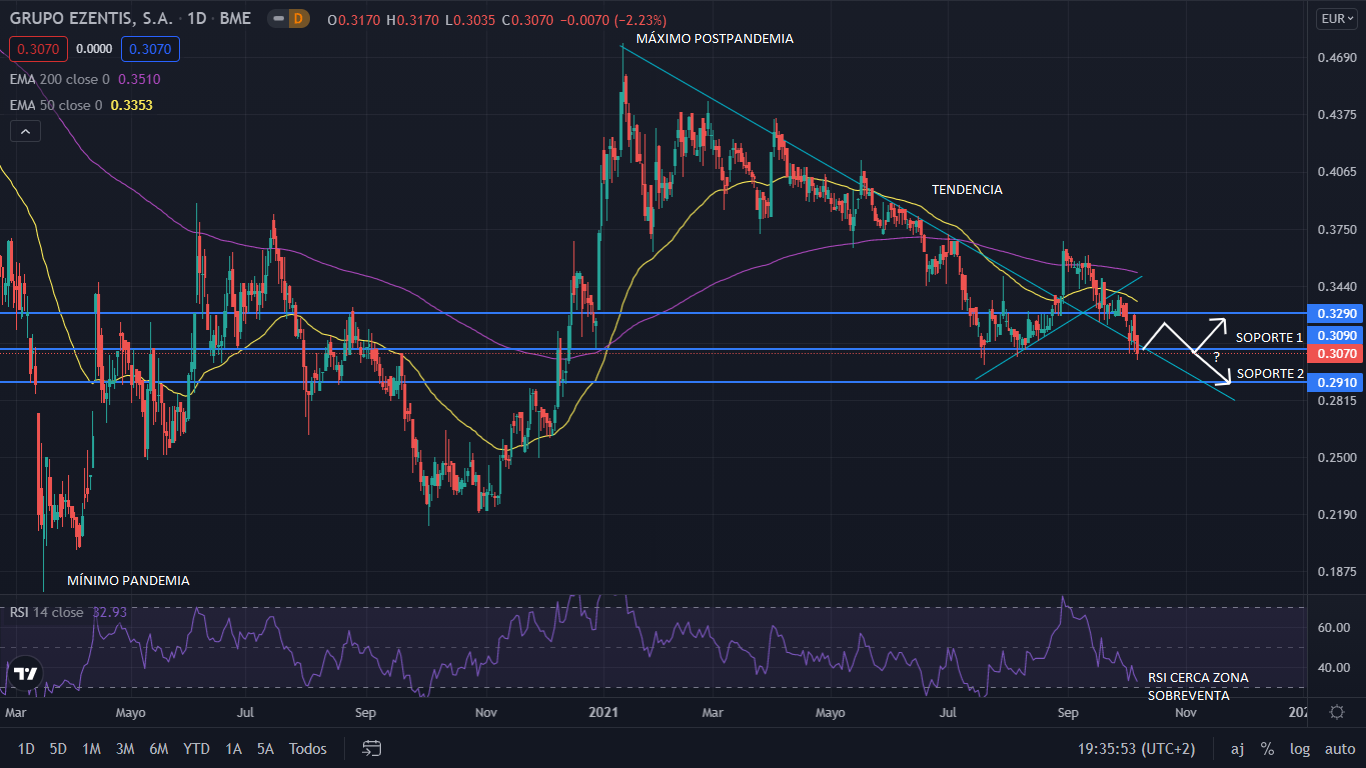This screenshot has height=768, width=1366.
Task: Click the blue 0.3070 buy price box
Action: pos(149,47)
